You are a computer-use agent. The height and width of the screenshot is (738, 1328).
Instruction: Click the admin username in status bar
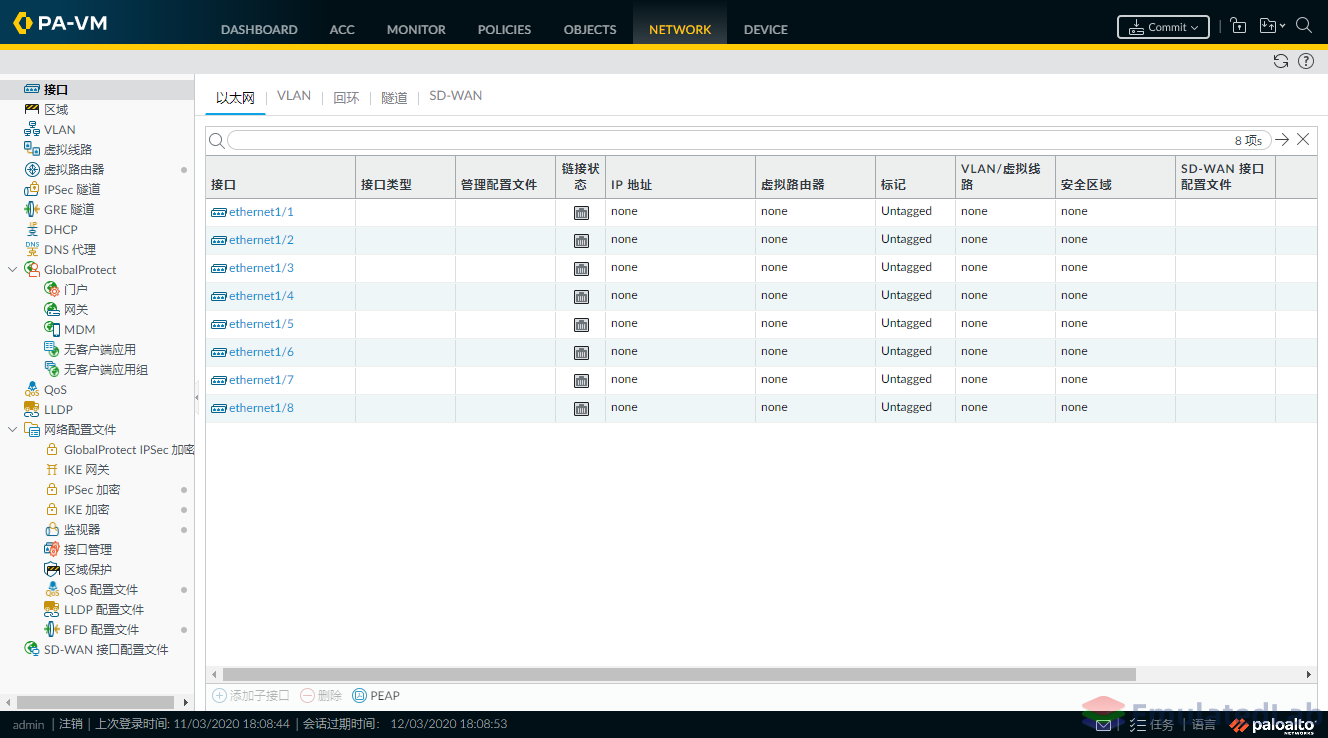28,724
